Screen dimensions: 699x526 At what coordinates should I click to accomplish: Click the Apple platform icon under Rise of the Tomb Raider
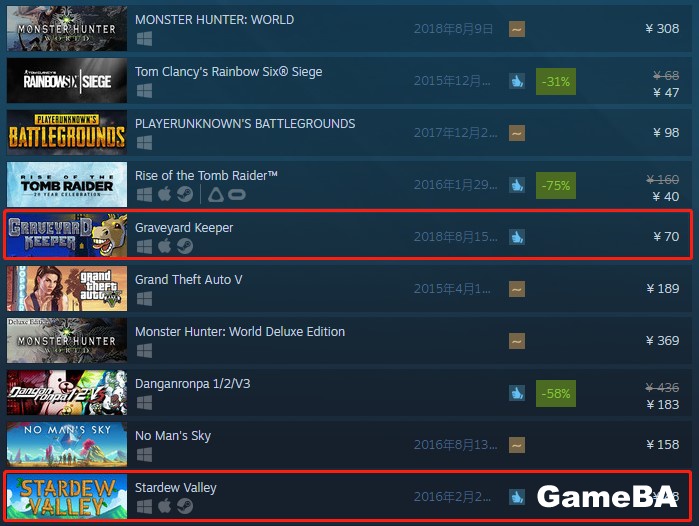point(164,194)
